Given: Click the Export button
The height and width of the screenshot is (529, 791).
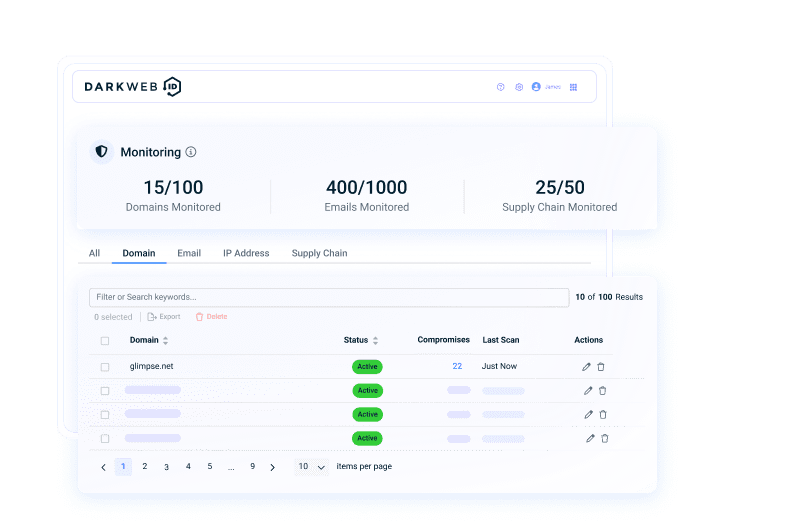Looking at the screenshot, I should click(x=163, y=317).
